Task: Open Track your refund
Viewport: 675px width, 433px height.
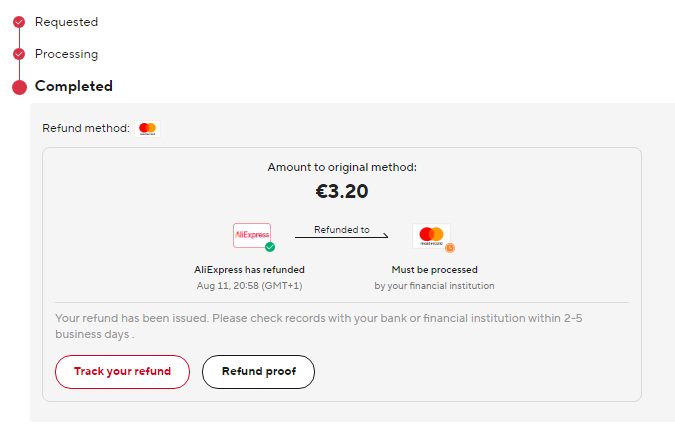Action: coord(122,372)
